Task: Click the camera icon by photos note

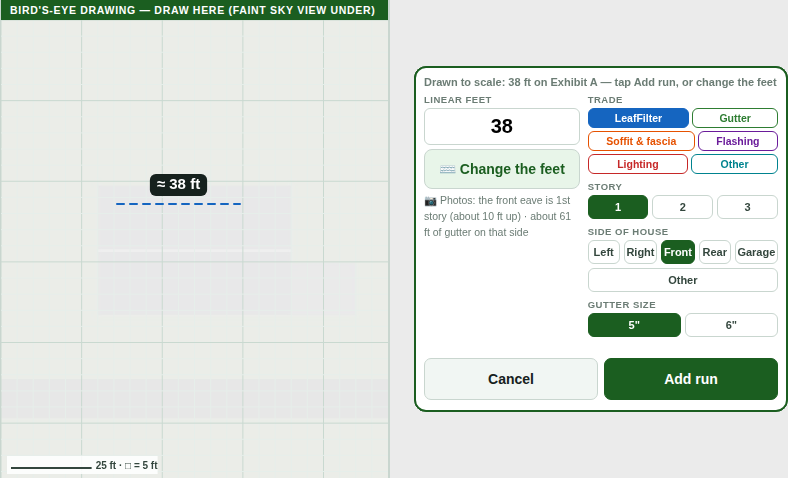Action: [430, 201]
